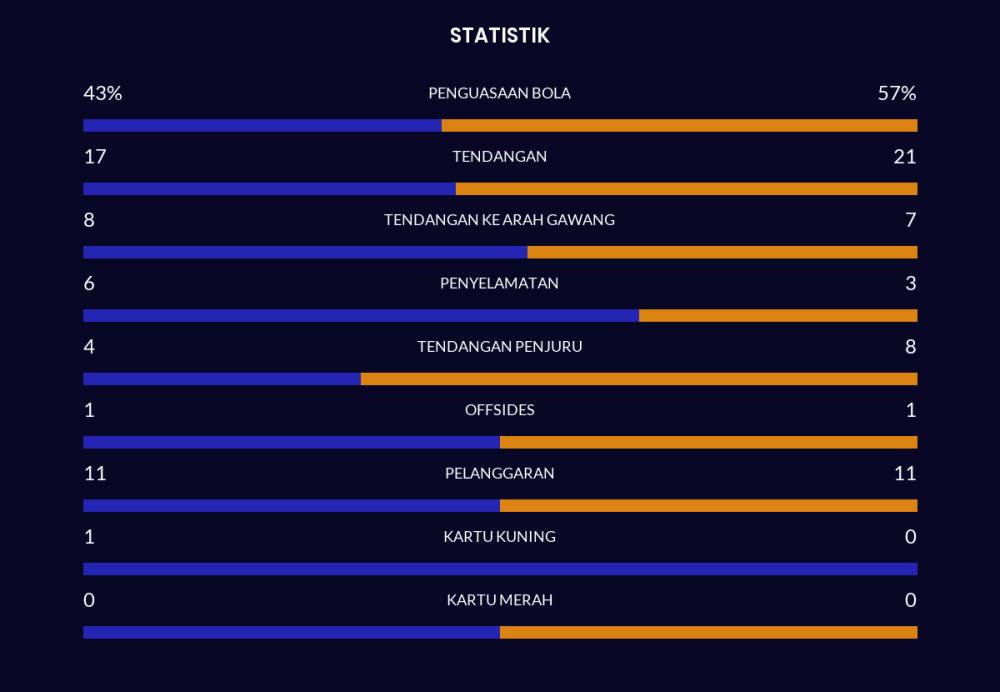The height and width of the screenshot is (692, 1000).
Task: Click the blue possession bar segment
Action: tap(262, 125)
